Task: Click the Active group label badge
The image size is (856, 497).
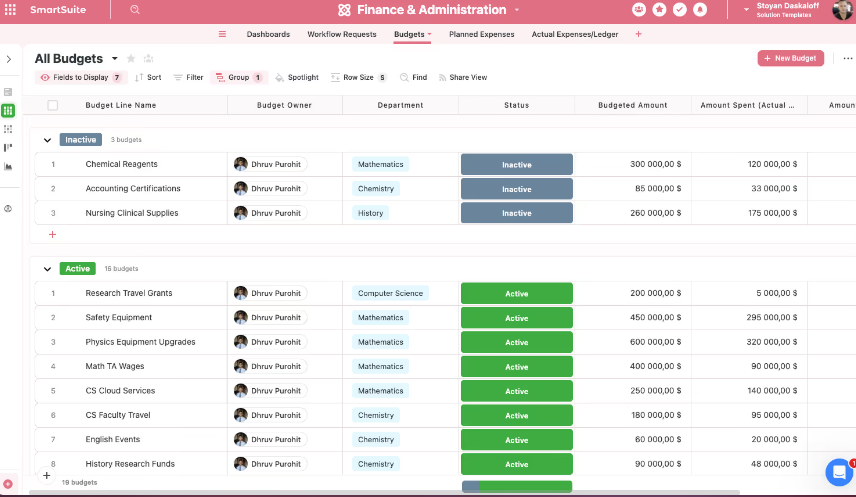Action: (78, 269)
